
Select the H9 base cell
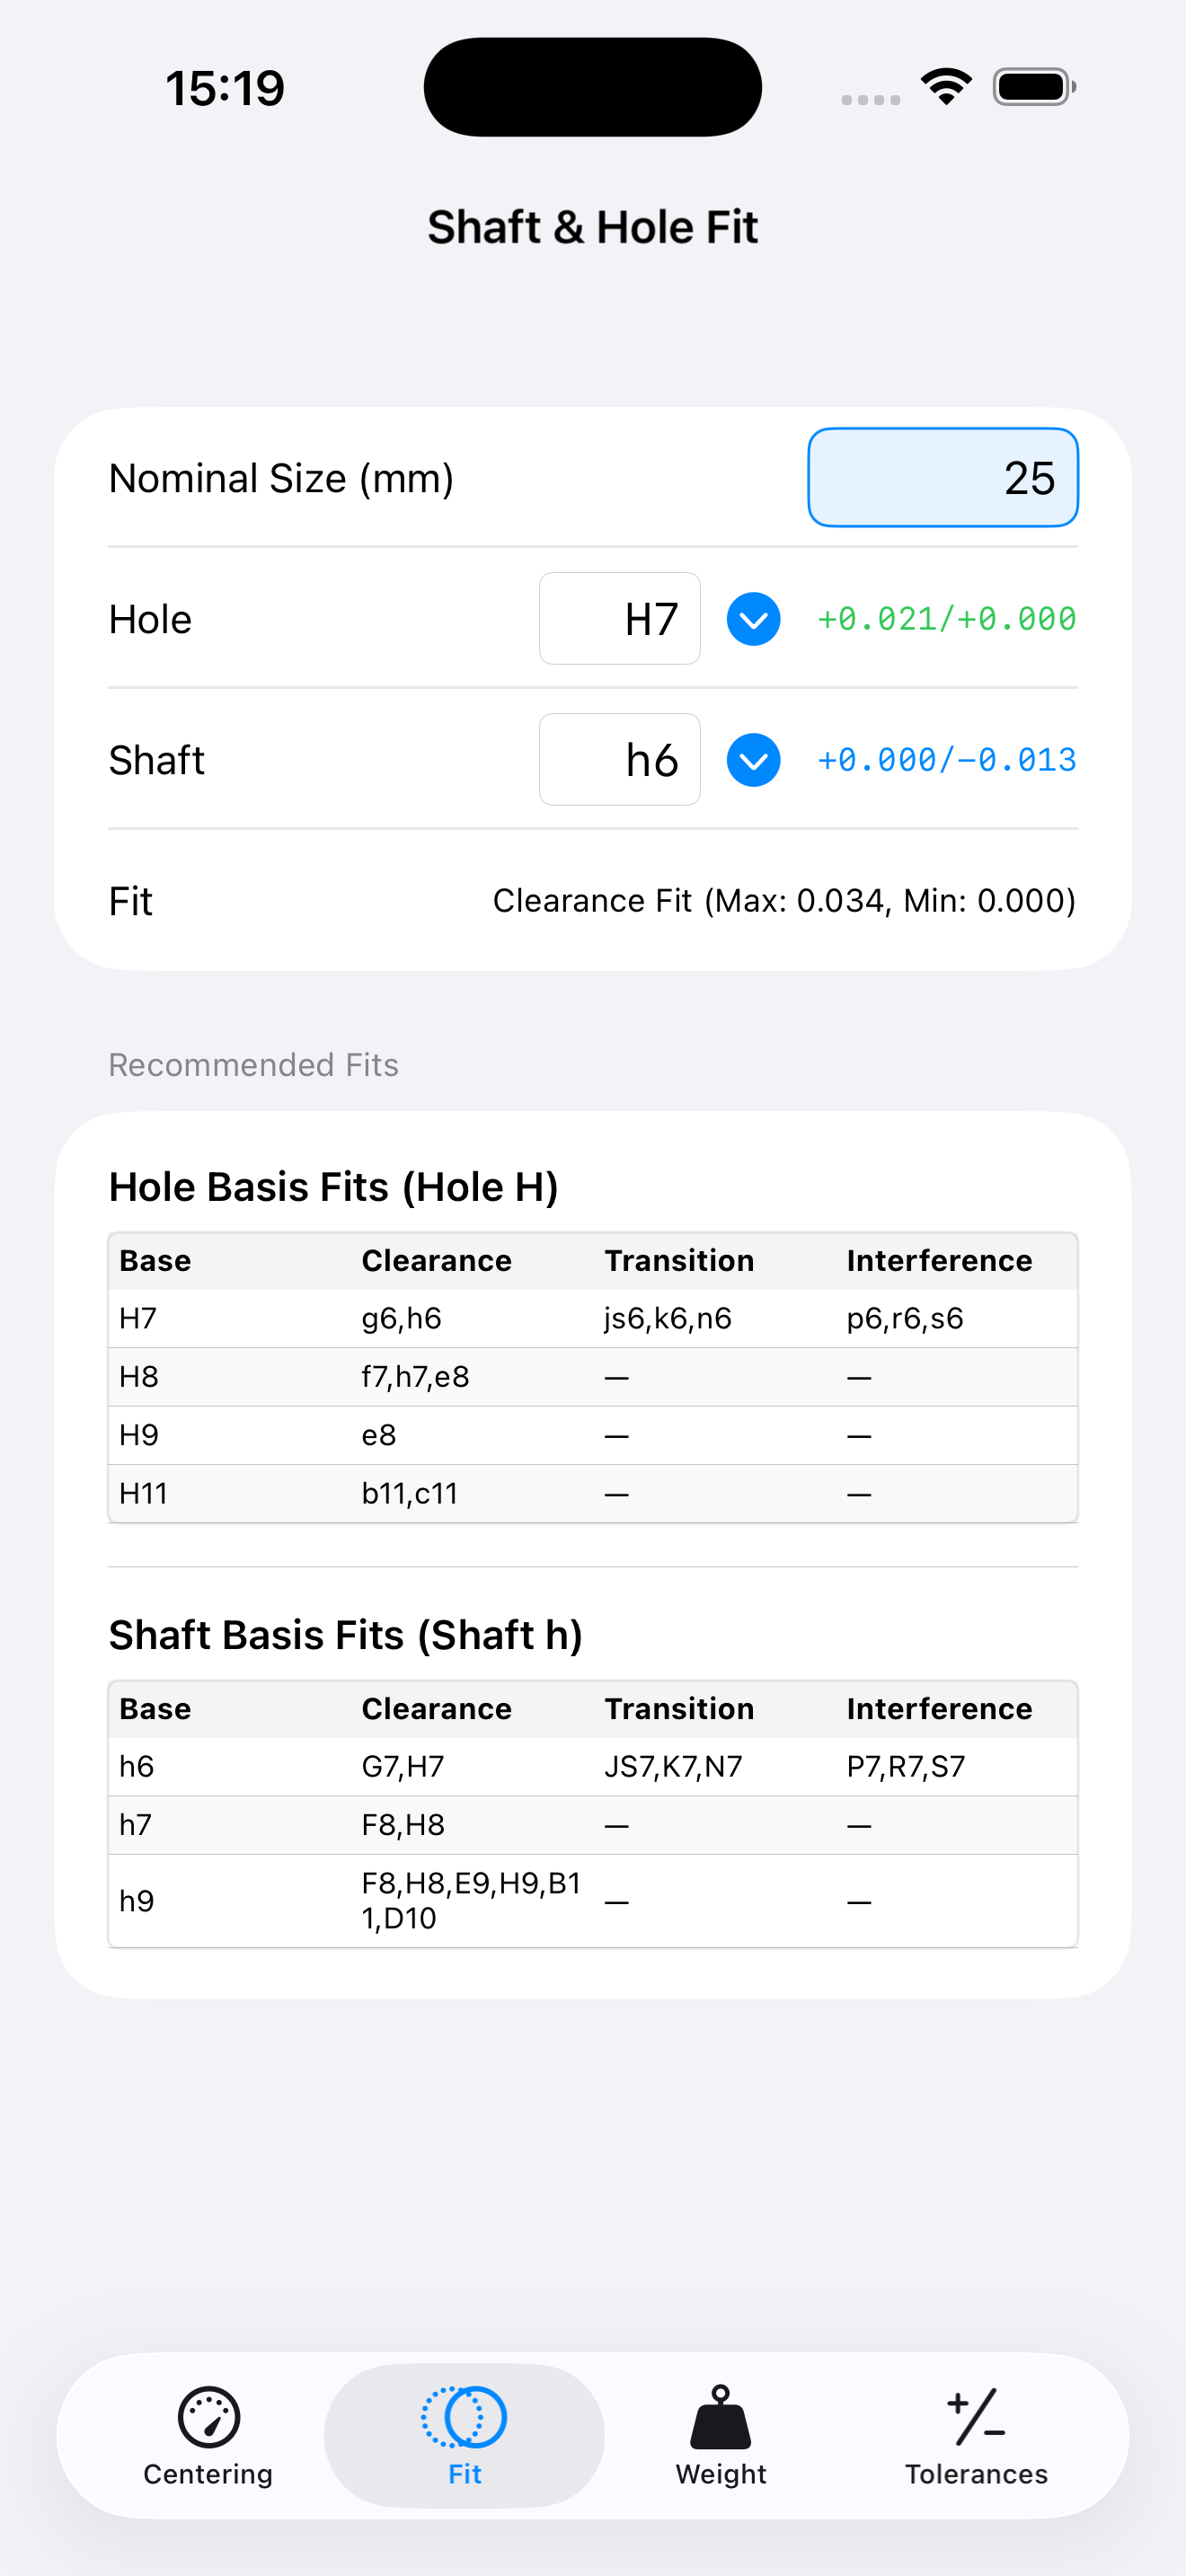click(138, 1435)
